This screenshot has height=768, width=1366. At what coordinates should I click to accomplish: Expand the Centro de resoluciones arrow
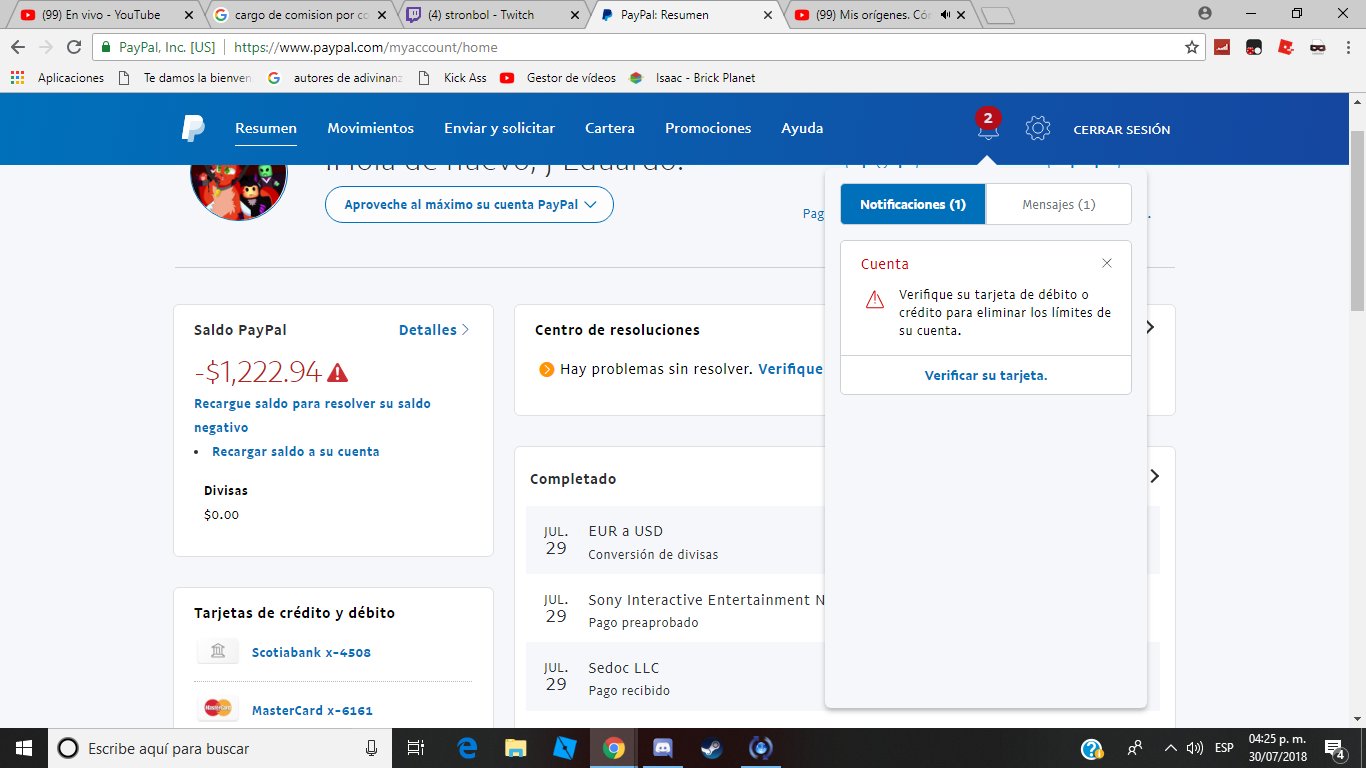point(1150,327)
